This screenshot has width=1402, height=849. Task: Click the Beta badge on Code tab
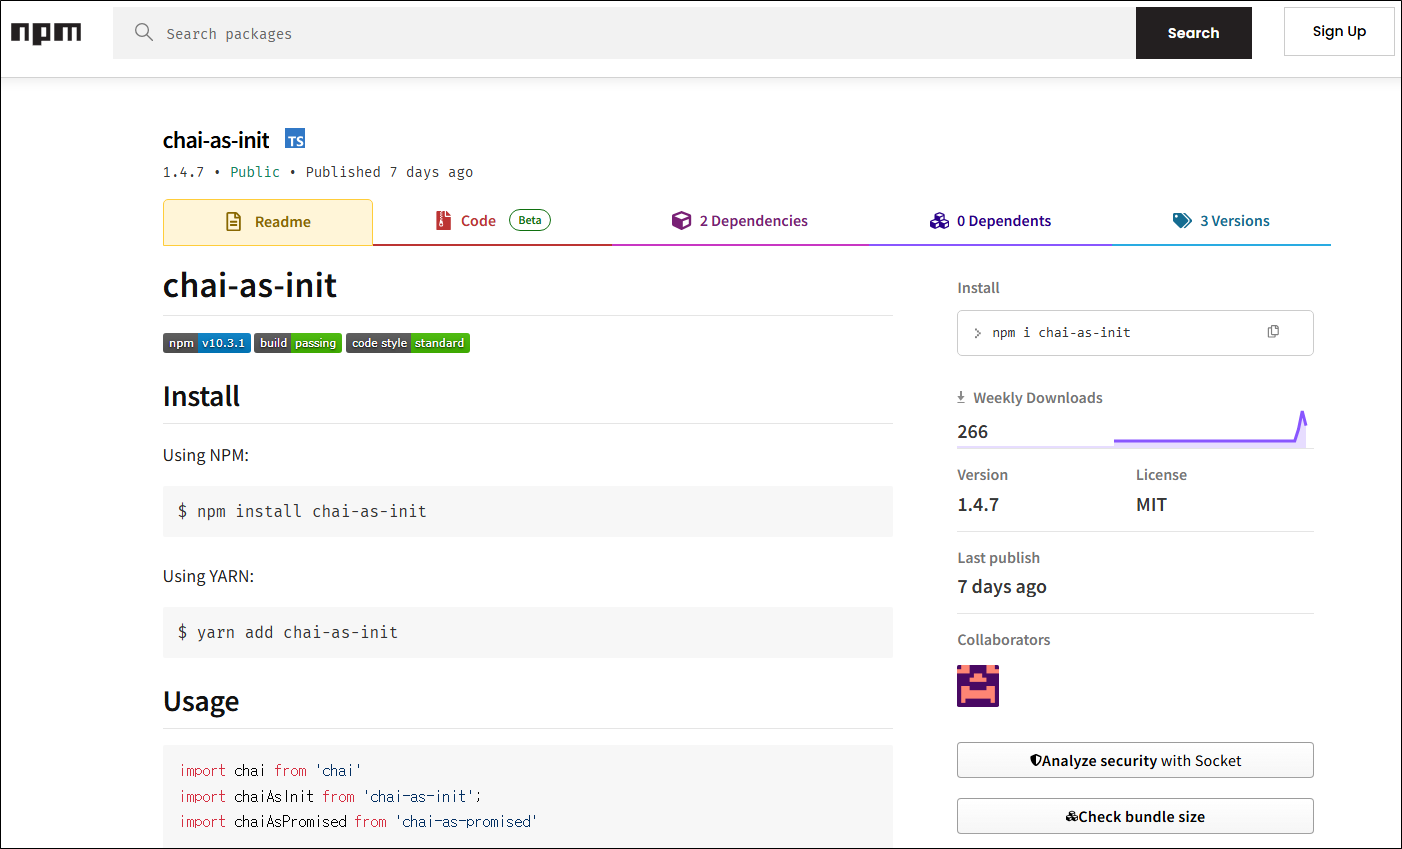(530, 220)
